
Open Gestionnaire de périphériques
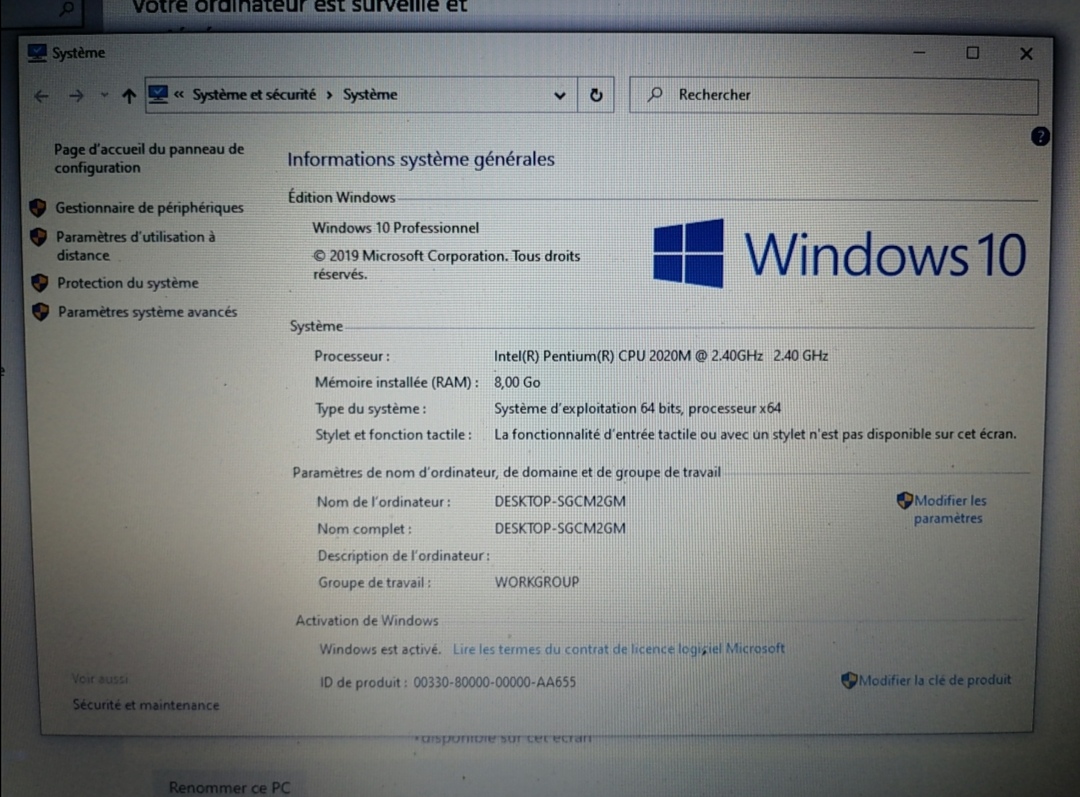[149, 207]
